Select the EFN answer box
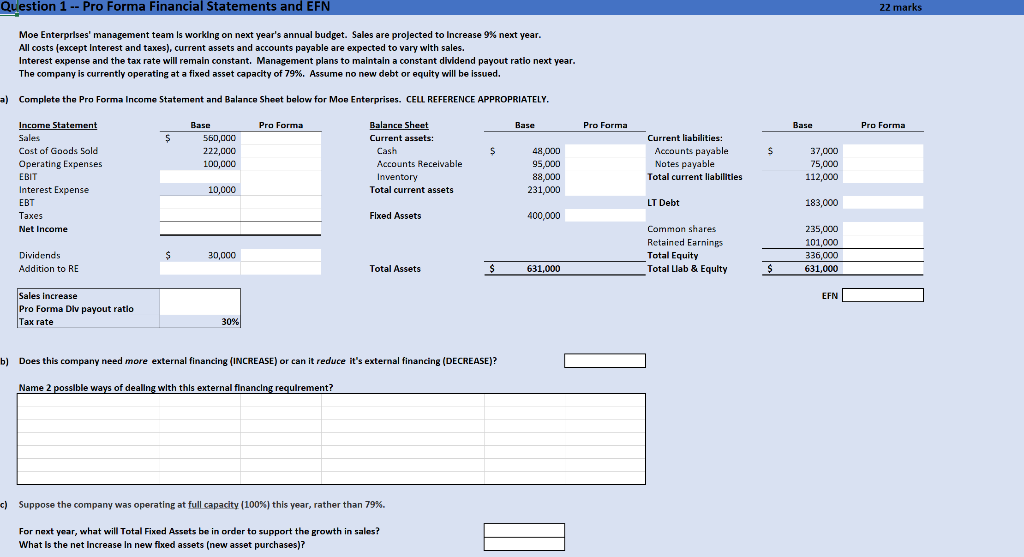 883,295
